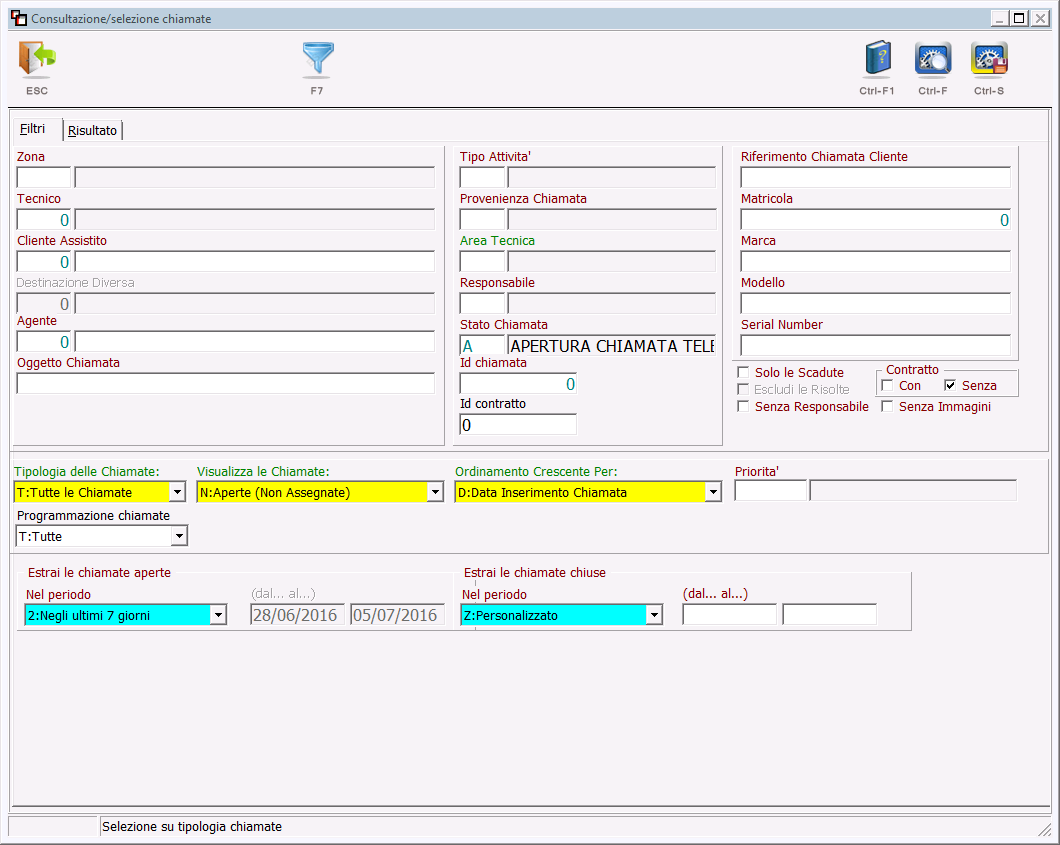Click the Id contratto field
The image size is (1060, 845).
click(x=518, y=425)
